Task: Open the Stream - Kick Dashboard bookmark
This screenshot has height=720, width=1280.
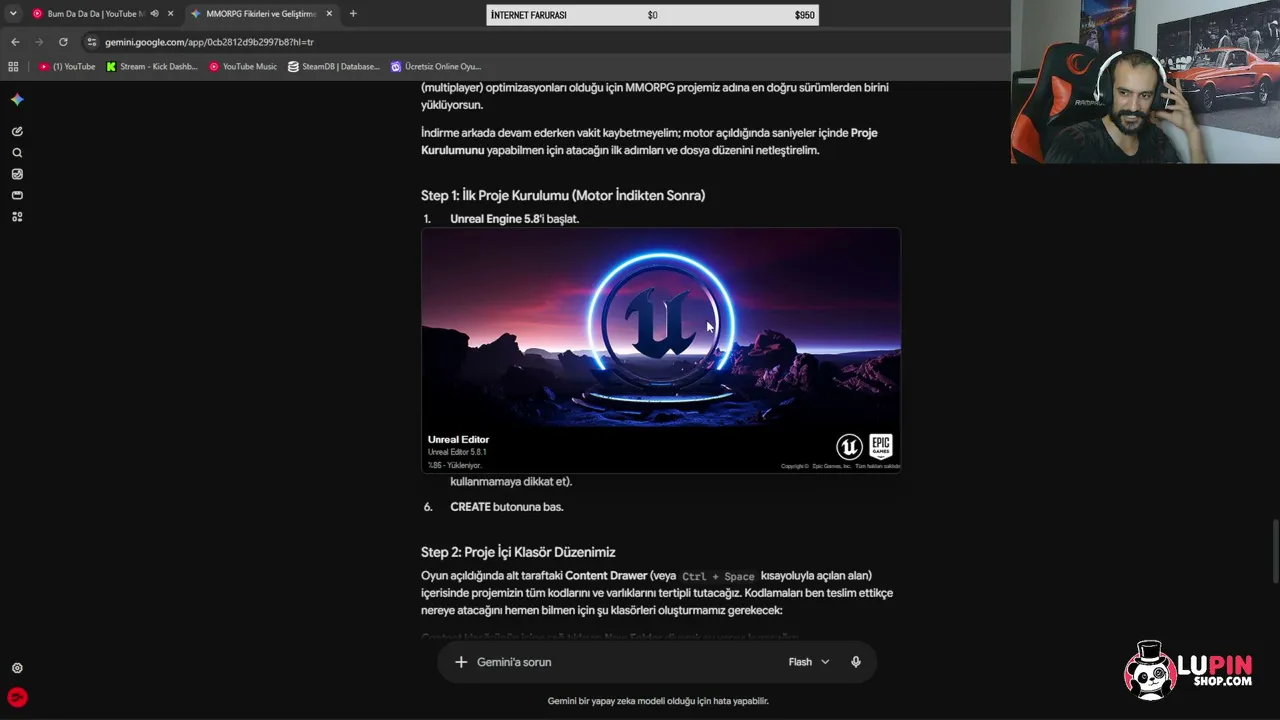Action: [152, 67]
